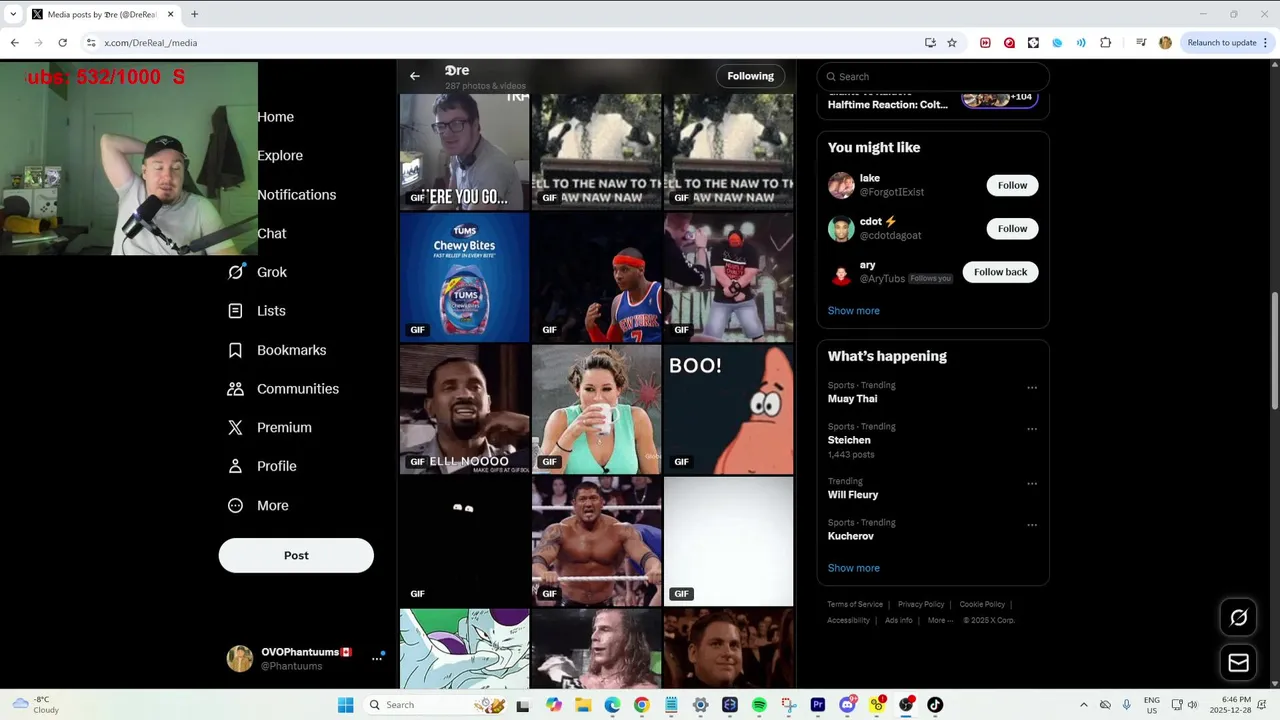1280x720 pixels.
Task: Open the Tums Chewy Bites GIF
Action: (464, 277)
